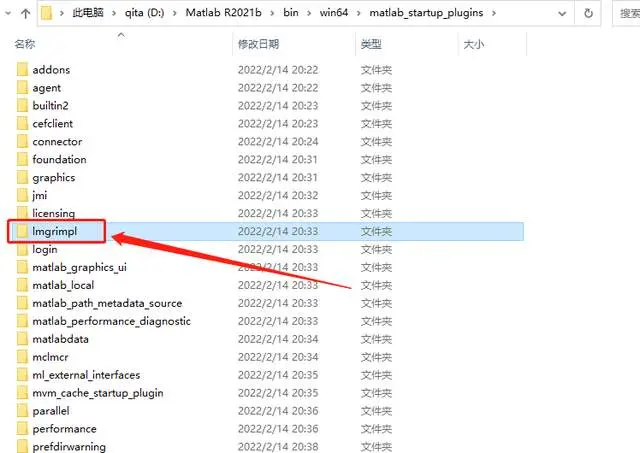This screenshot has height=453, width=640.
Task: Click date 2022/2/14 20:22 of addons
Action: (278, 70)
